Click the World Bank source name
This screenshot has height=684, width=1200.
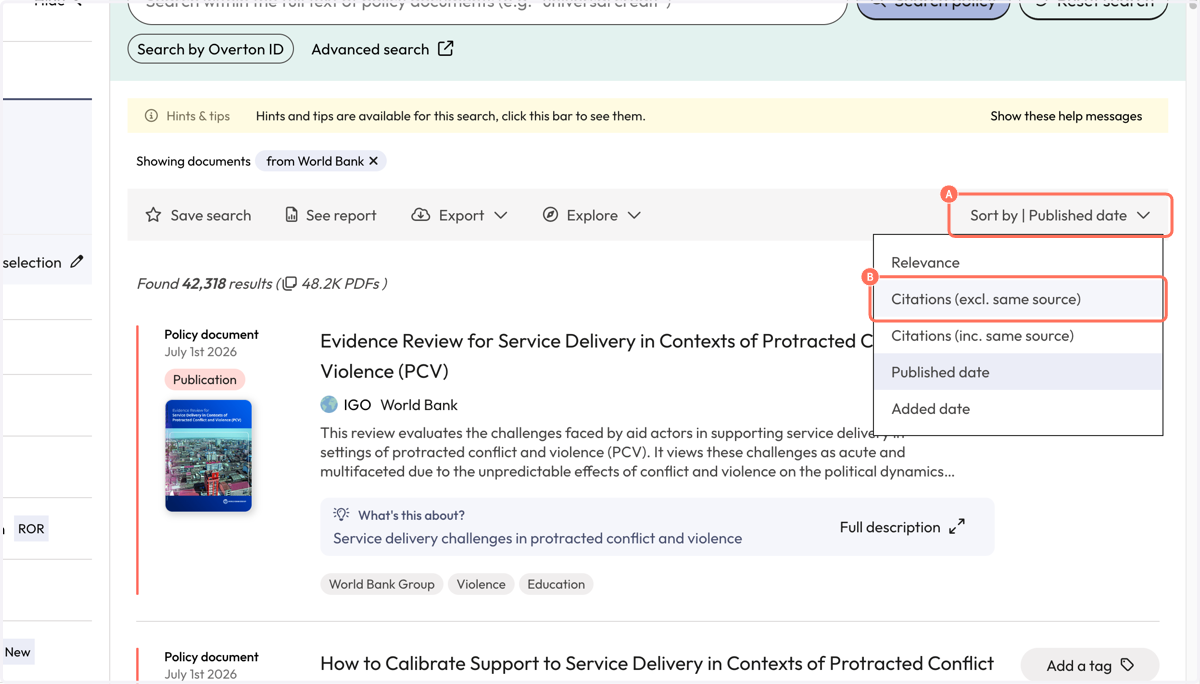tap(419, 405)
